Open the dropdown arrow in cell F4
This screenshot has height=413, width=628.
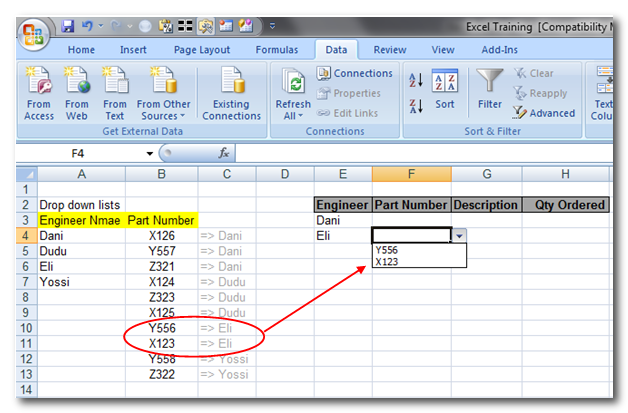459,236
